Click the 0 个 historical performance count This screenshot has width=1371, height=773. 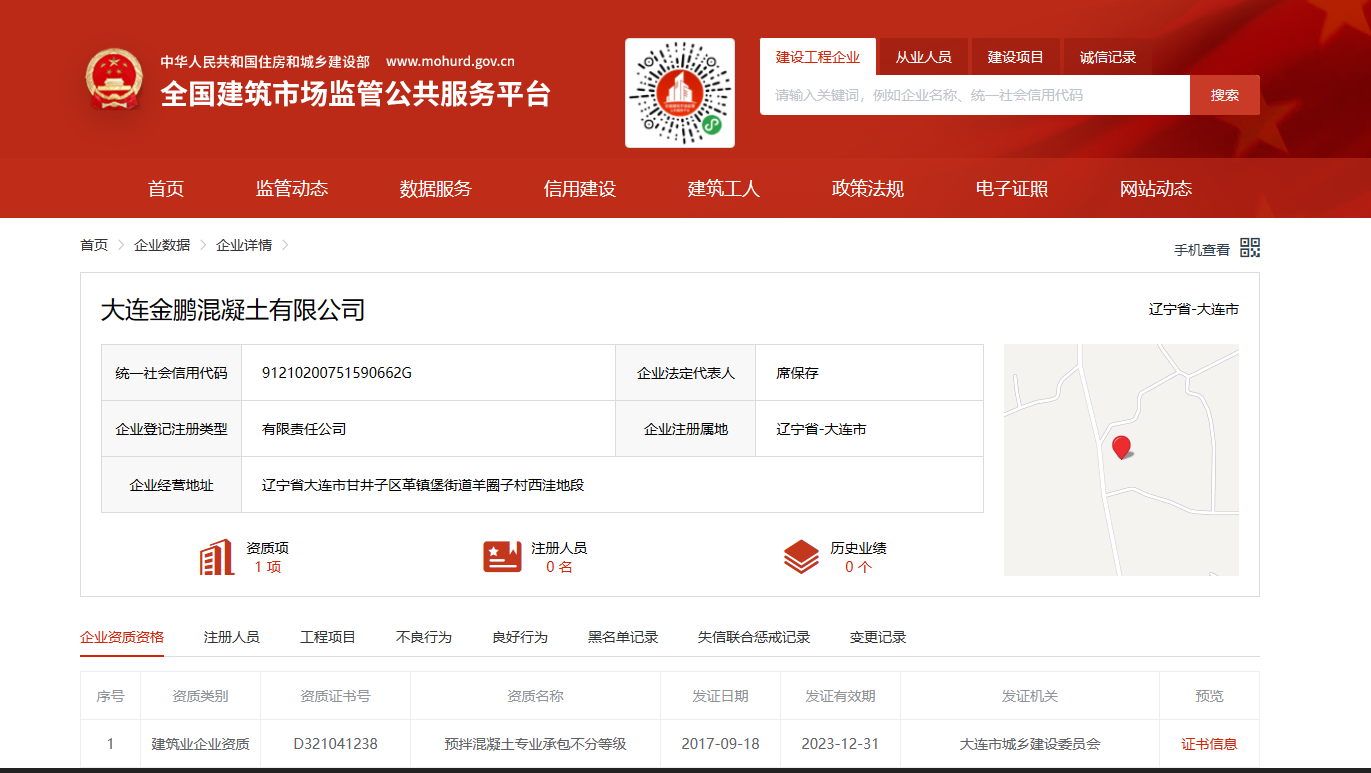858,567
